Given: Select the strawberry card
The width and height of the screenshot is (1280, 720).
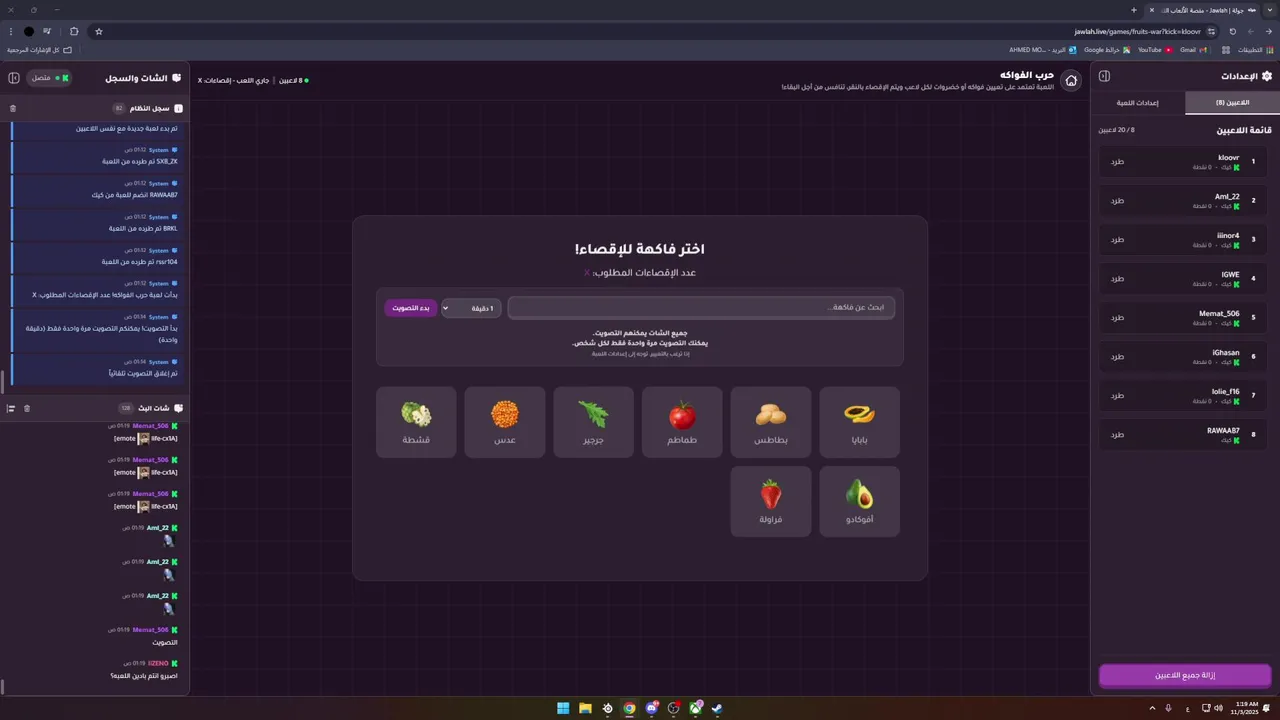Looking at the screenshot, I should coord(771,501).
